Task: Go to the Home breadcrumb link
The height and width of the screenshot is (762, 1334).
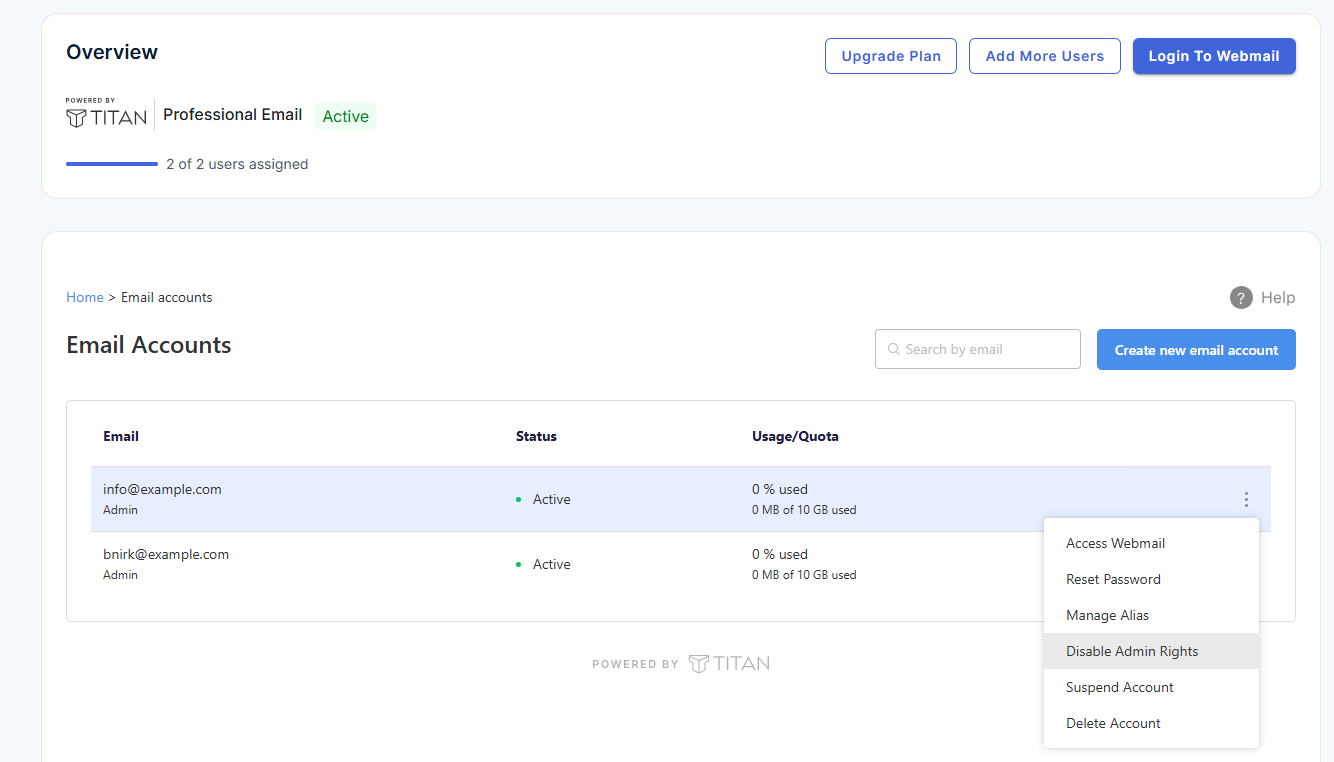Action: coord(85,297)
